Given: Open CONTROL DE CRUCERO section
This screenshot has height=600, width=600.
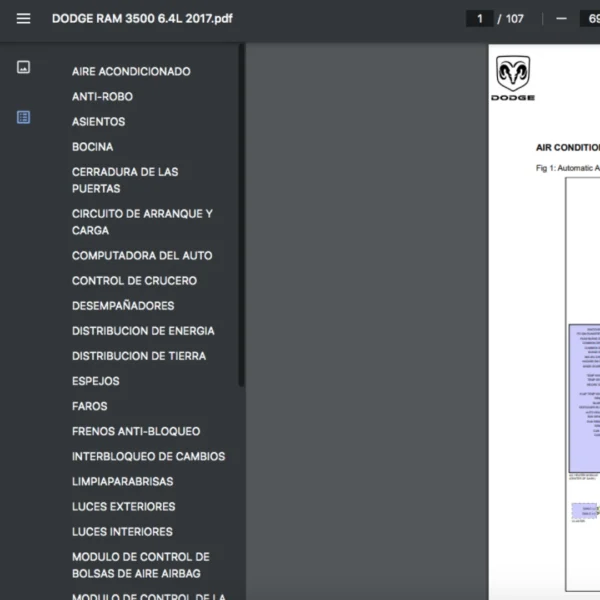Looking at the screenshot, I should tap(134, 281).
